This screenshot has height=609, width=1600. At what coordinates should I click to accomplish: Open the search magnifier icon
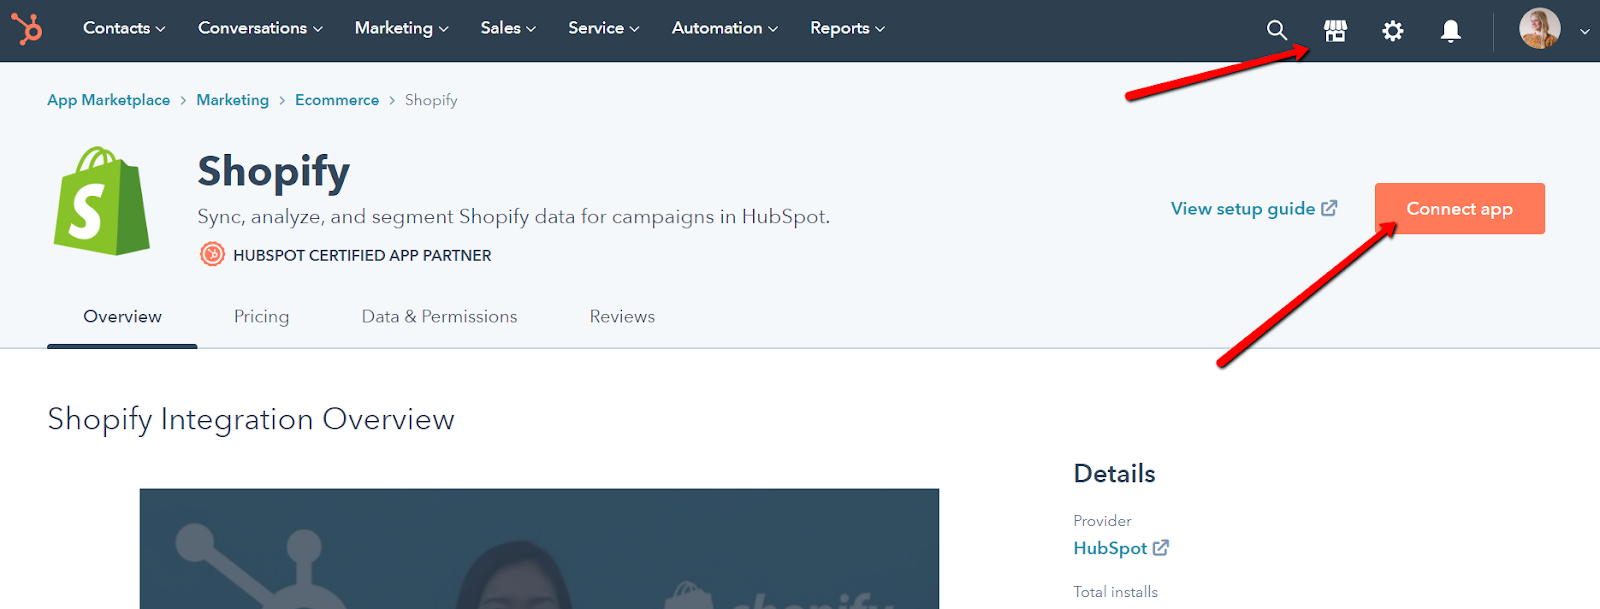1276,30
